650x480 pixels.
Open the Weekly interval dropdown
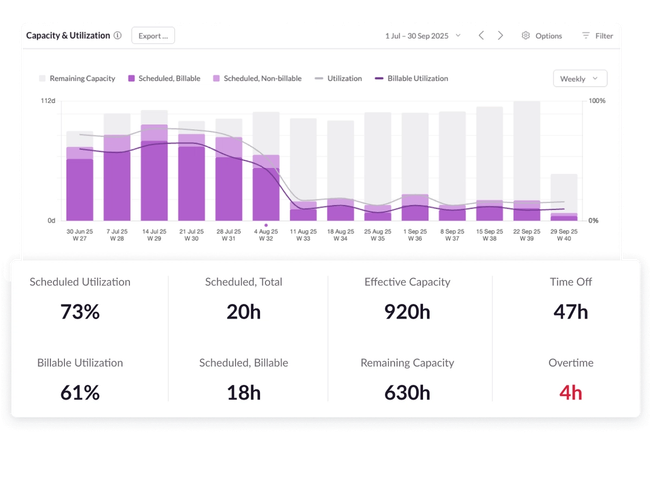point(579,78)
